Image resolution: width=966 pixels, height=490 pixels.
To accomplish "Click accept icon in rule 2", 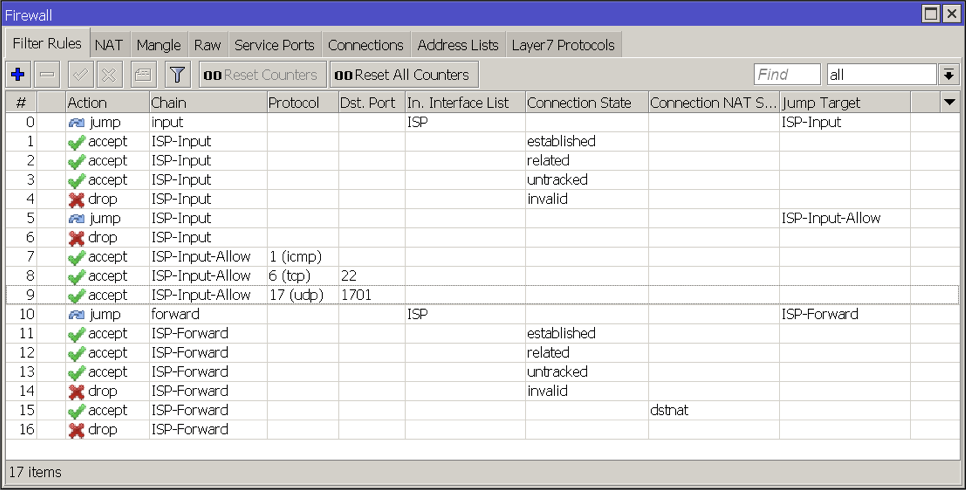I will click(x=76, y=161).
